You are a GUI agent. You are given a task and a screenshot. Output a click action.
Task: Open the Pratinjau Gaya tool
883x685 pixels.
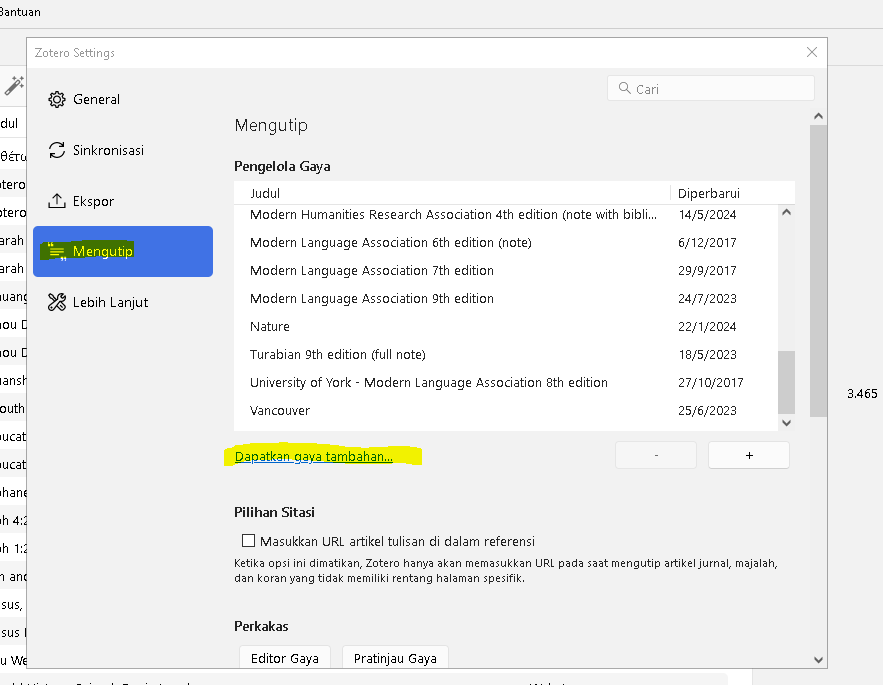pyautogui.click(x=395, y=657)
